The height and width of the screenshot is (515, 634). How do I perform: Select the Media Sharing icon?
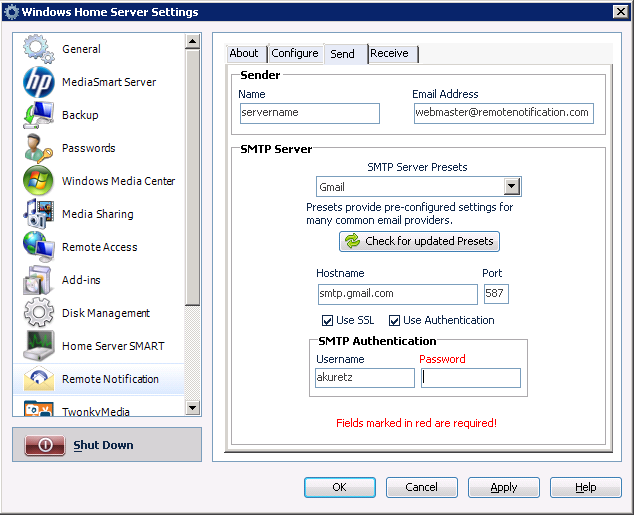point(38,214)
